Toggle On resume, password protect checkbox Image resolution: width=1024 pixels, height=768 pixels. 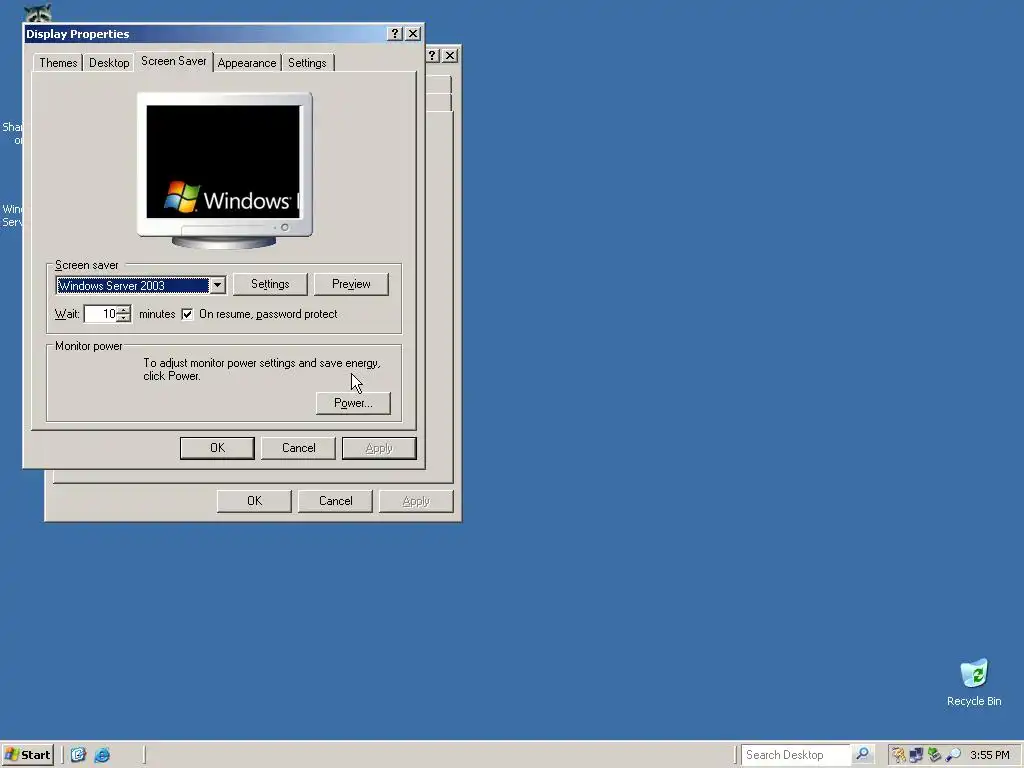pos(187,314)
